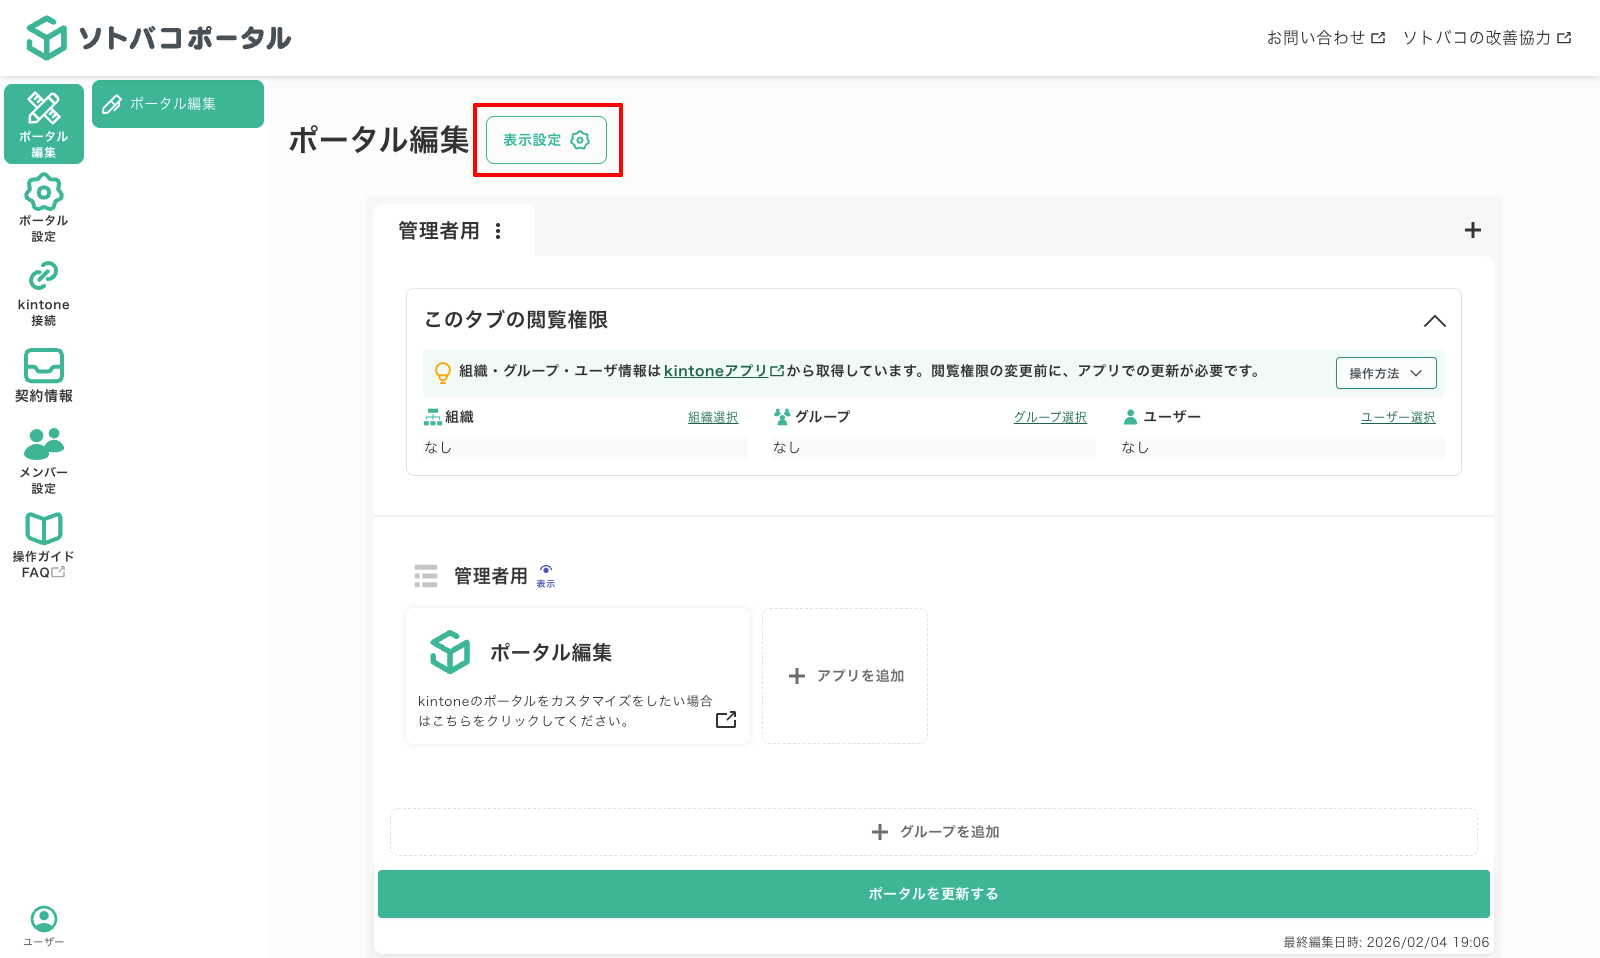Open the 操作方法 dropdown
The height and width of the screenshot is (958, 1600).
click(x=1386, y=372)
